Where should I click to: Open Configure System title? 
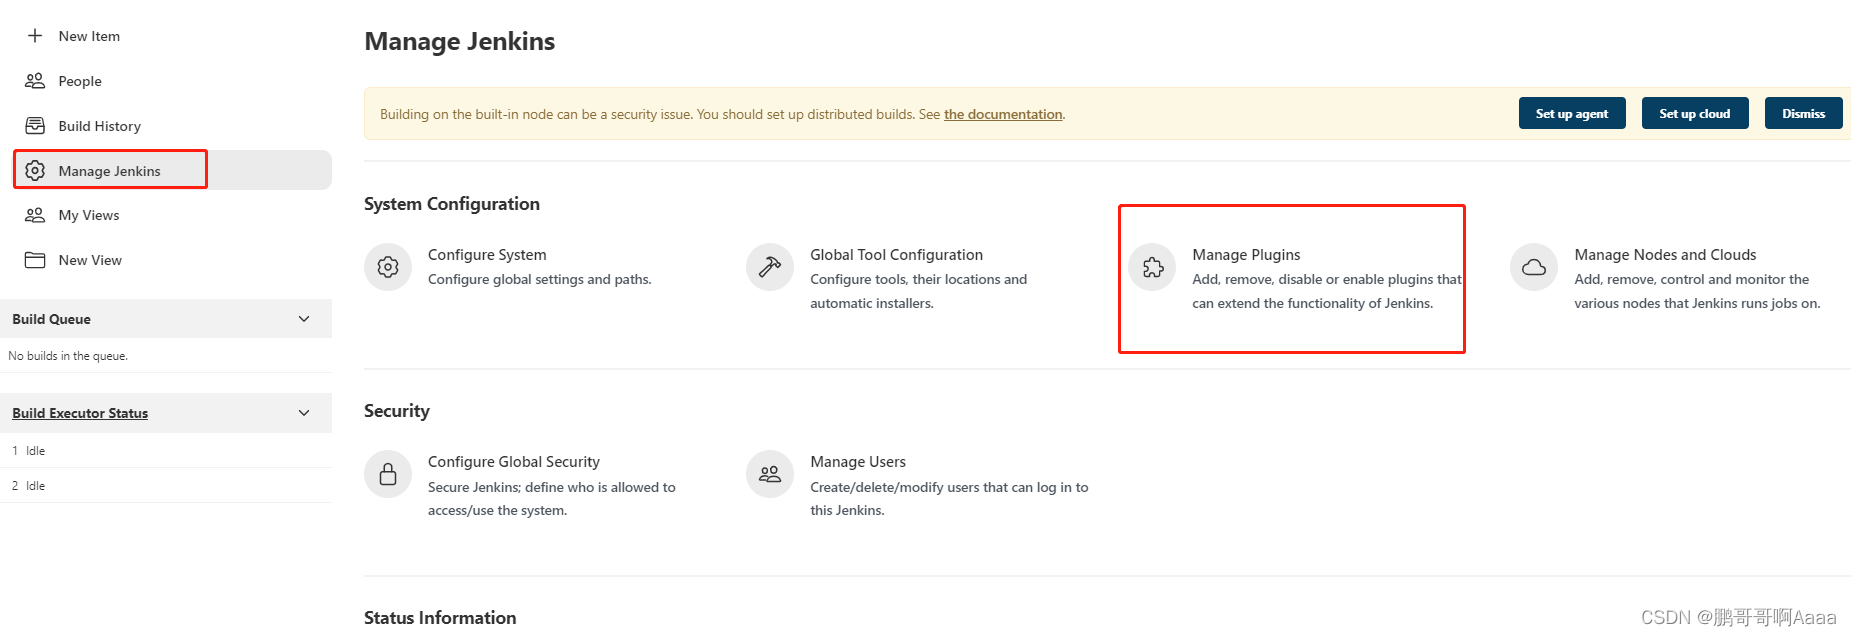(x=487, y=255)
